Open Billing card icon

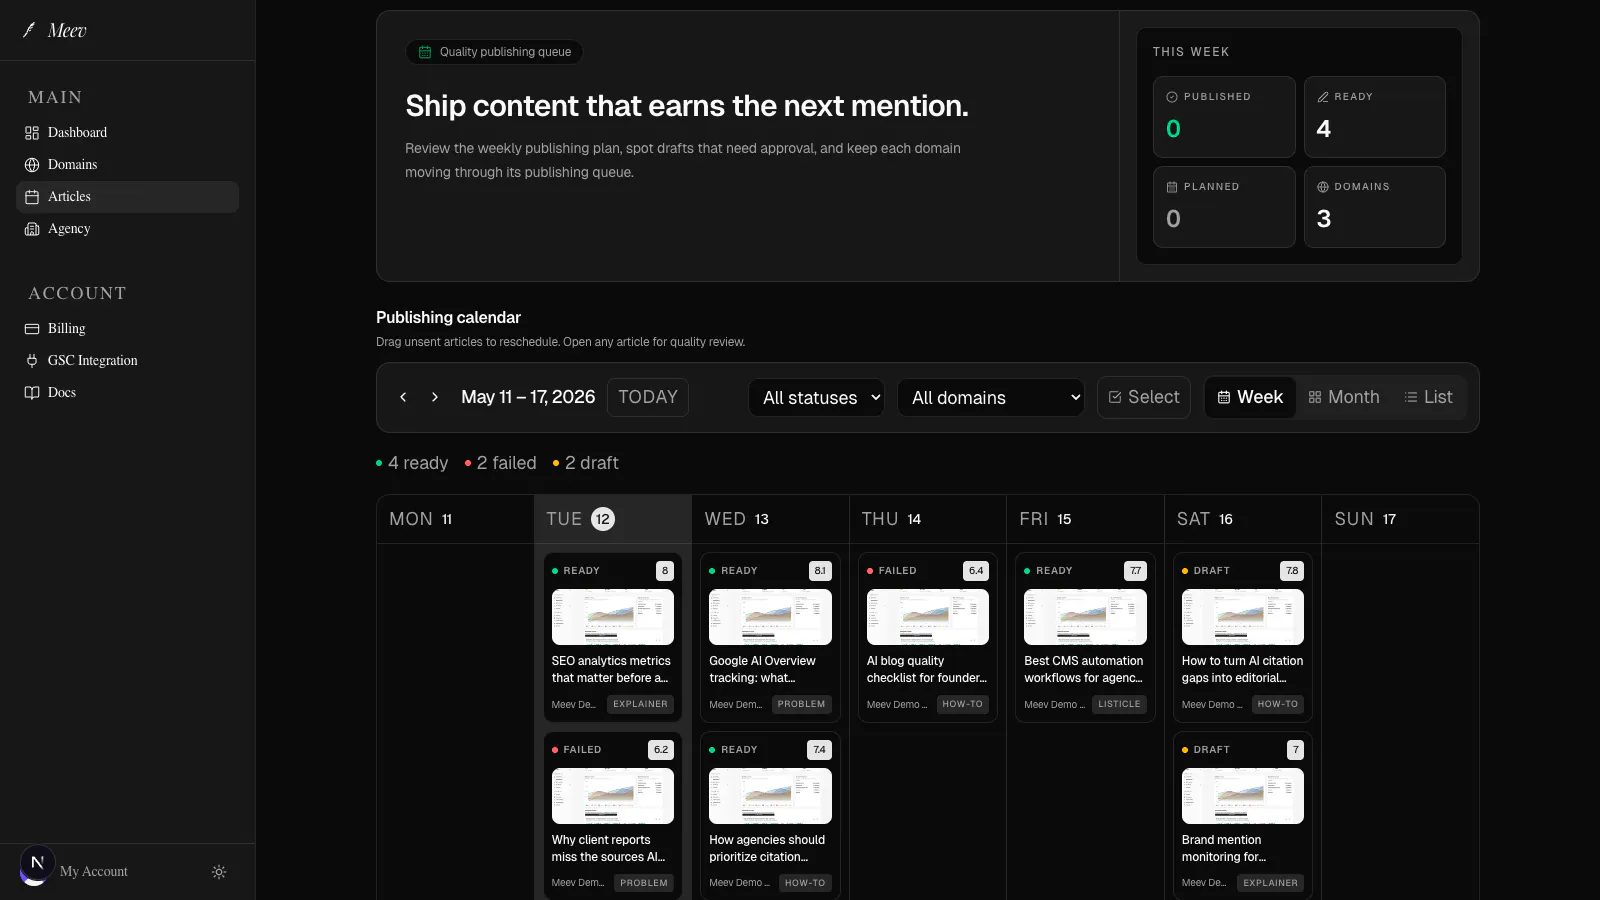[32, 329]
